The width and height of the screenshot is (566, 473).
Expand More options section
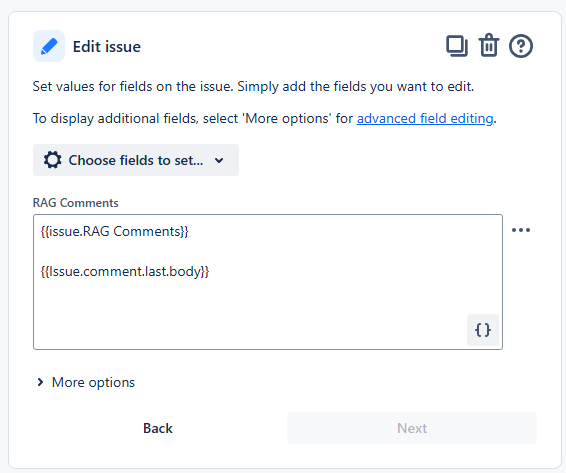[x=86, y=382]
